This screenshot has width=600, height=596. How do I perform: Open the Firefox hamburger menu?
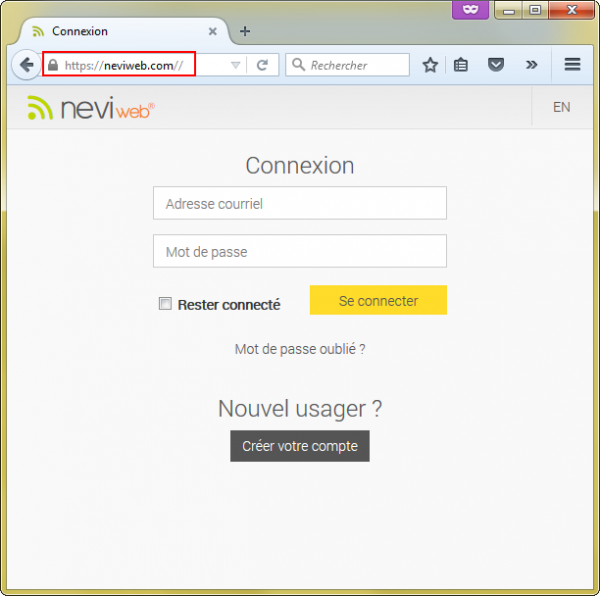[572, 65]
